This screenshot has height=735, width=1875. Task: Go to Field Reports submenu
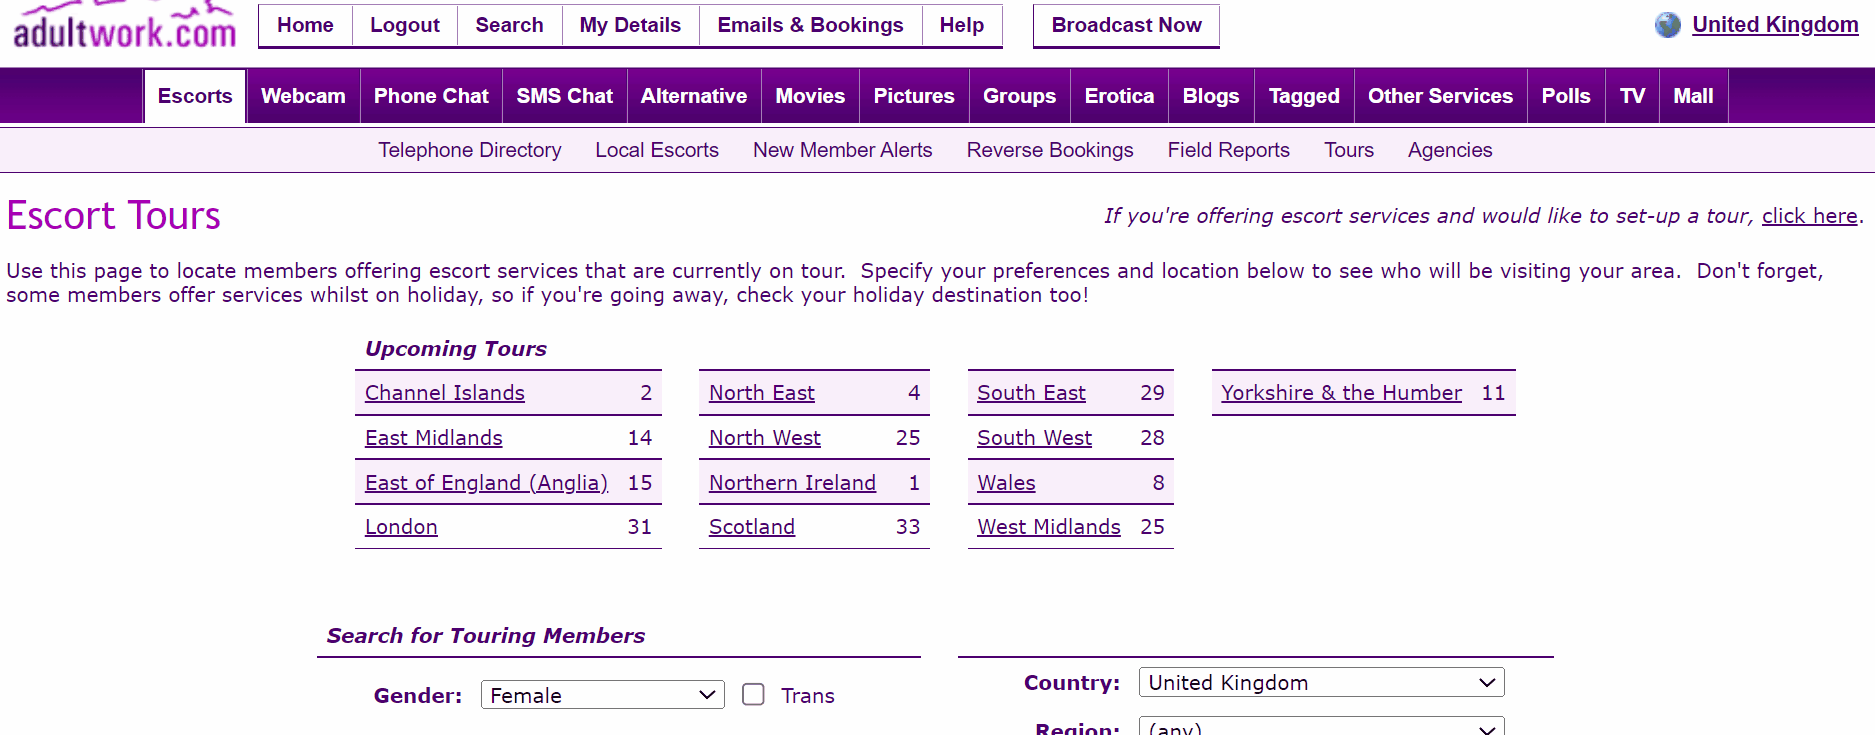tap(1228, 150)
